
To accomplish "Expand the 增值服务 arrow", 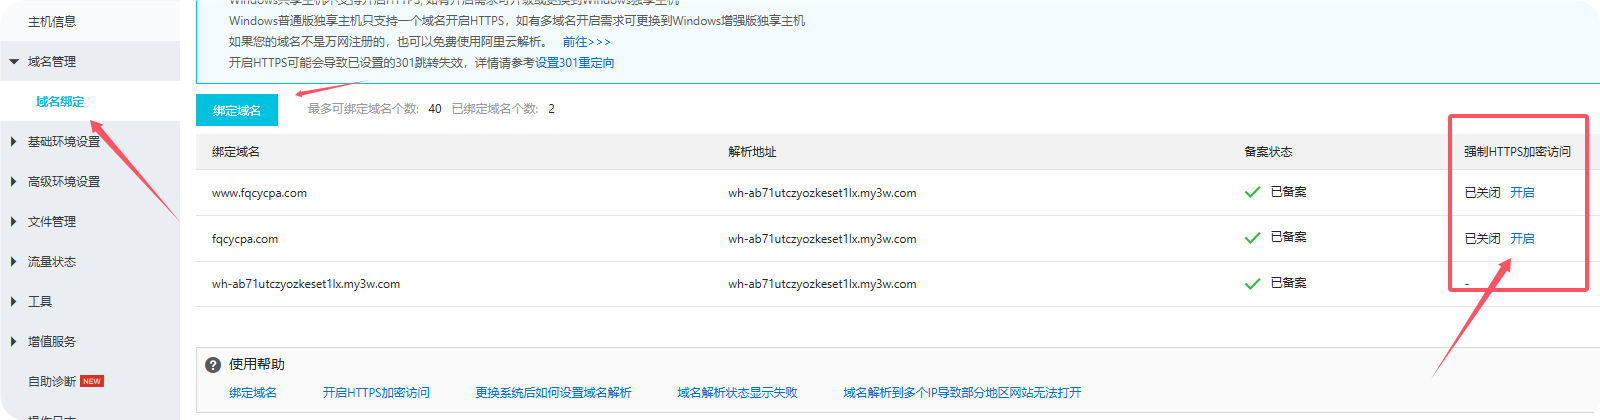I will tap(14, 342).
